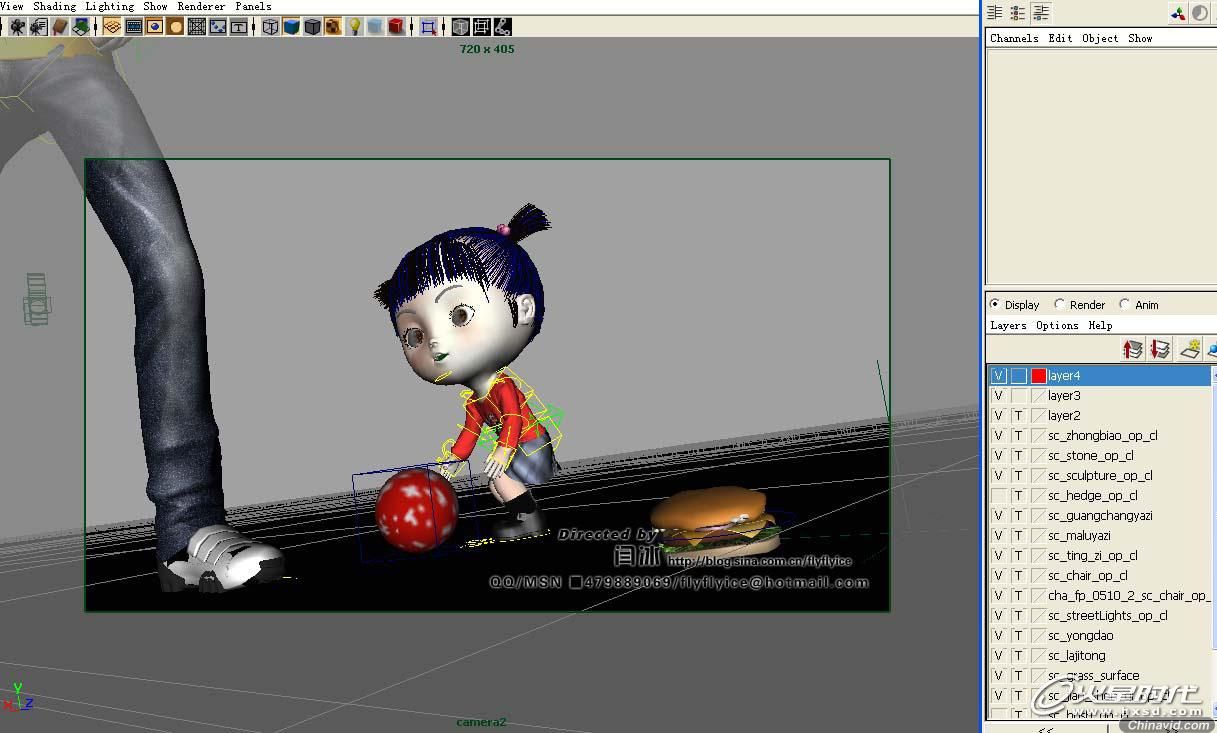Toggle display type T box of layer2
Screen dimensions: 1217x733
tap(1018, 416)
